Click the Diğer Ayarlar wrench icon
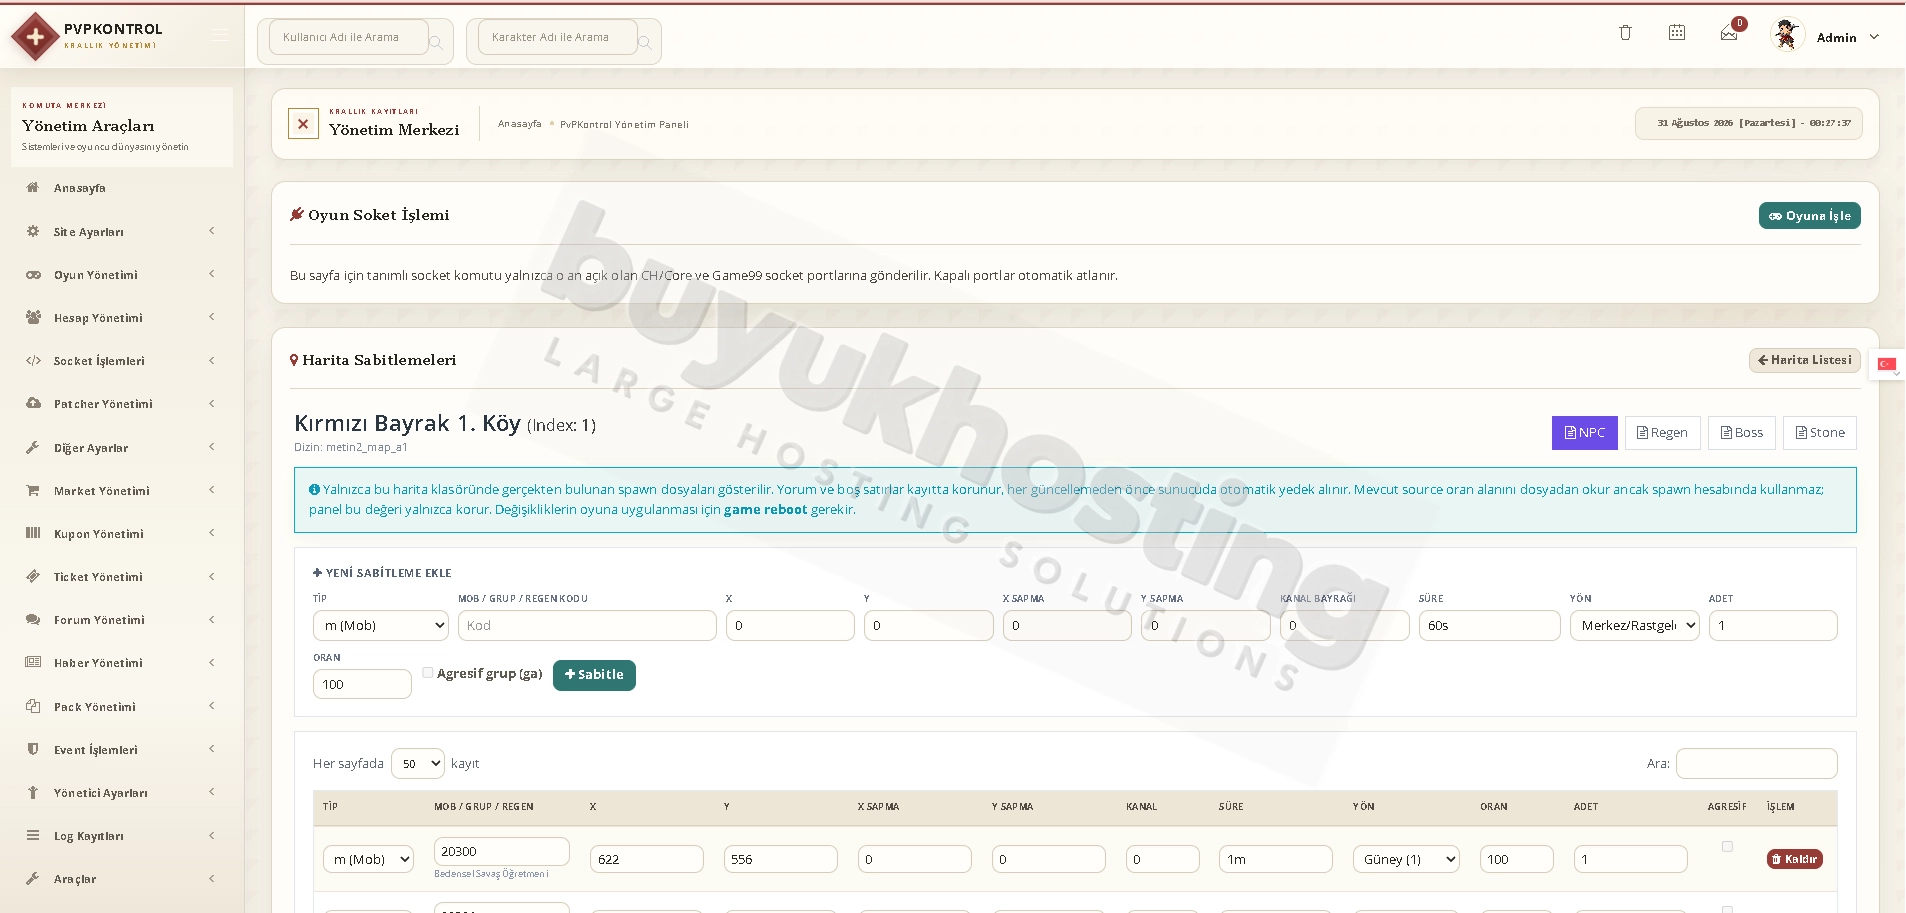Viewport: 1906px width, 913px height. tap(33, 448)
